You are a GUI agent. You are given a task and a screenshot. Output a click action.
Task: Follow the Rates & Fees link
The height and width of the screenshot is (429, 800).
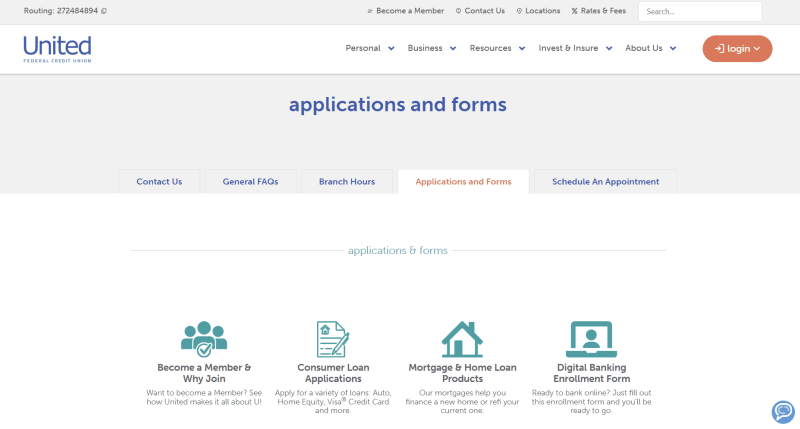tap(603, 11)
